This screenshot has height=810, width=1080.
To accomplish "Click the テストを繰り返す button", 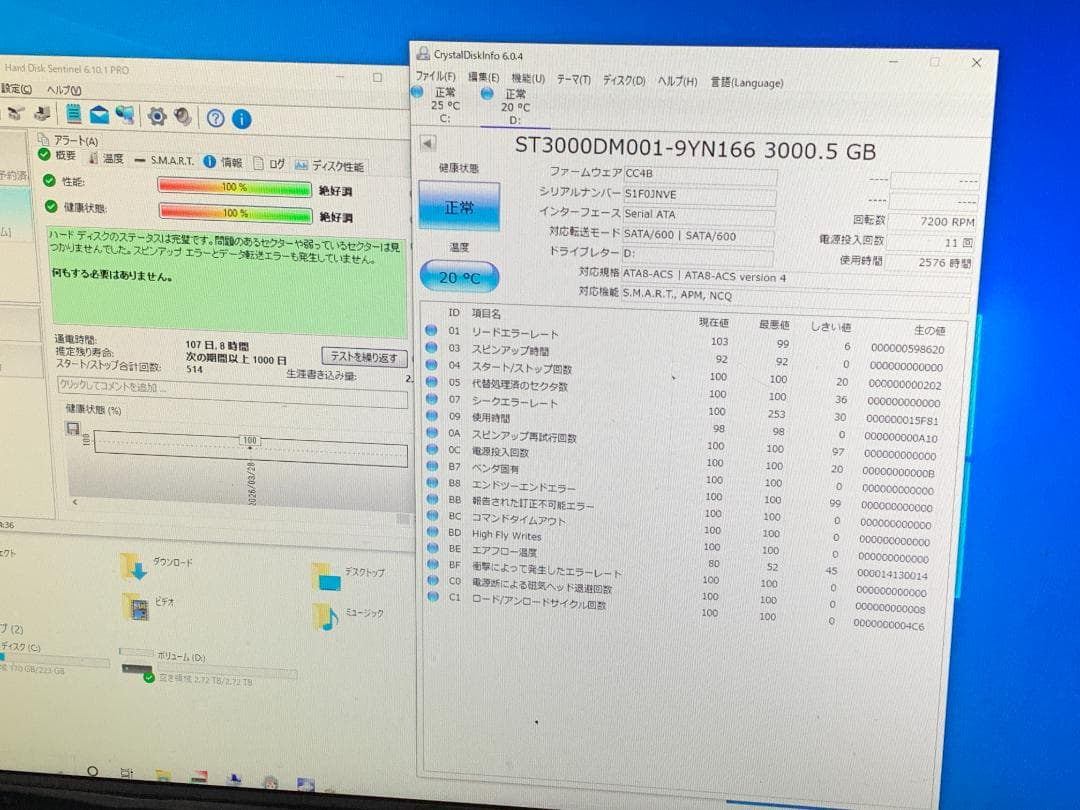I will [364, 357].
